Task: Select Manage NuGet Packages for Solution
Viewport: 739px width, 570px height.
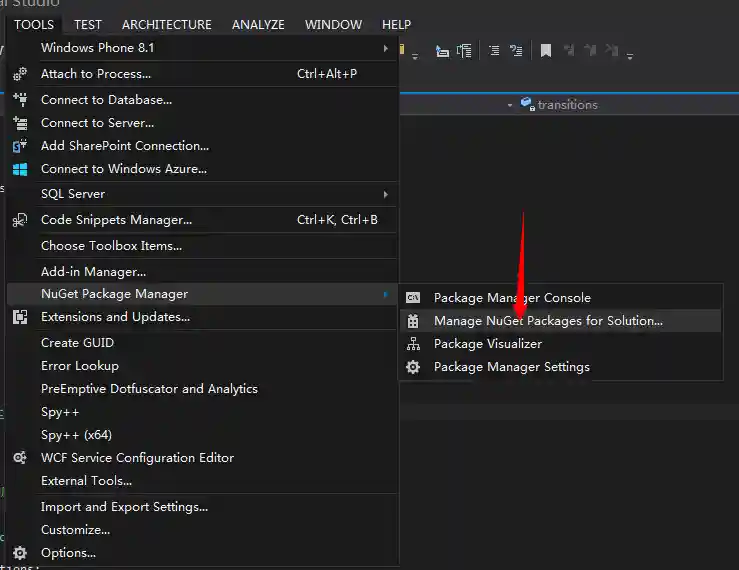Action: [x=548, y=321]
